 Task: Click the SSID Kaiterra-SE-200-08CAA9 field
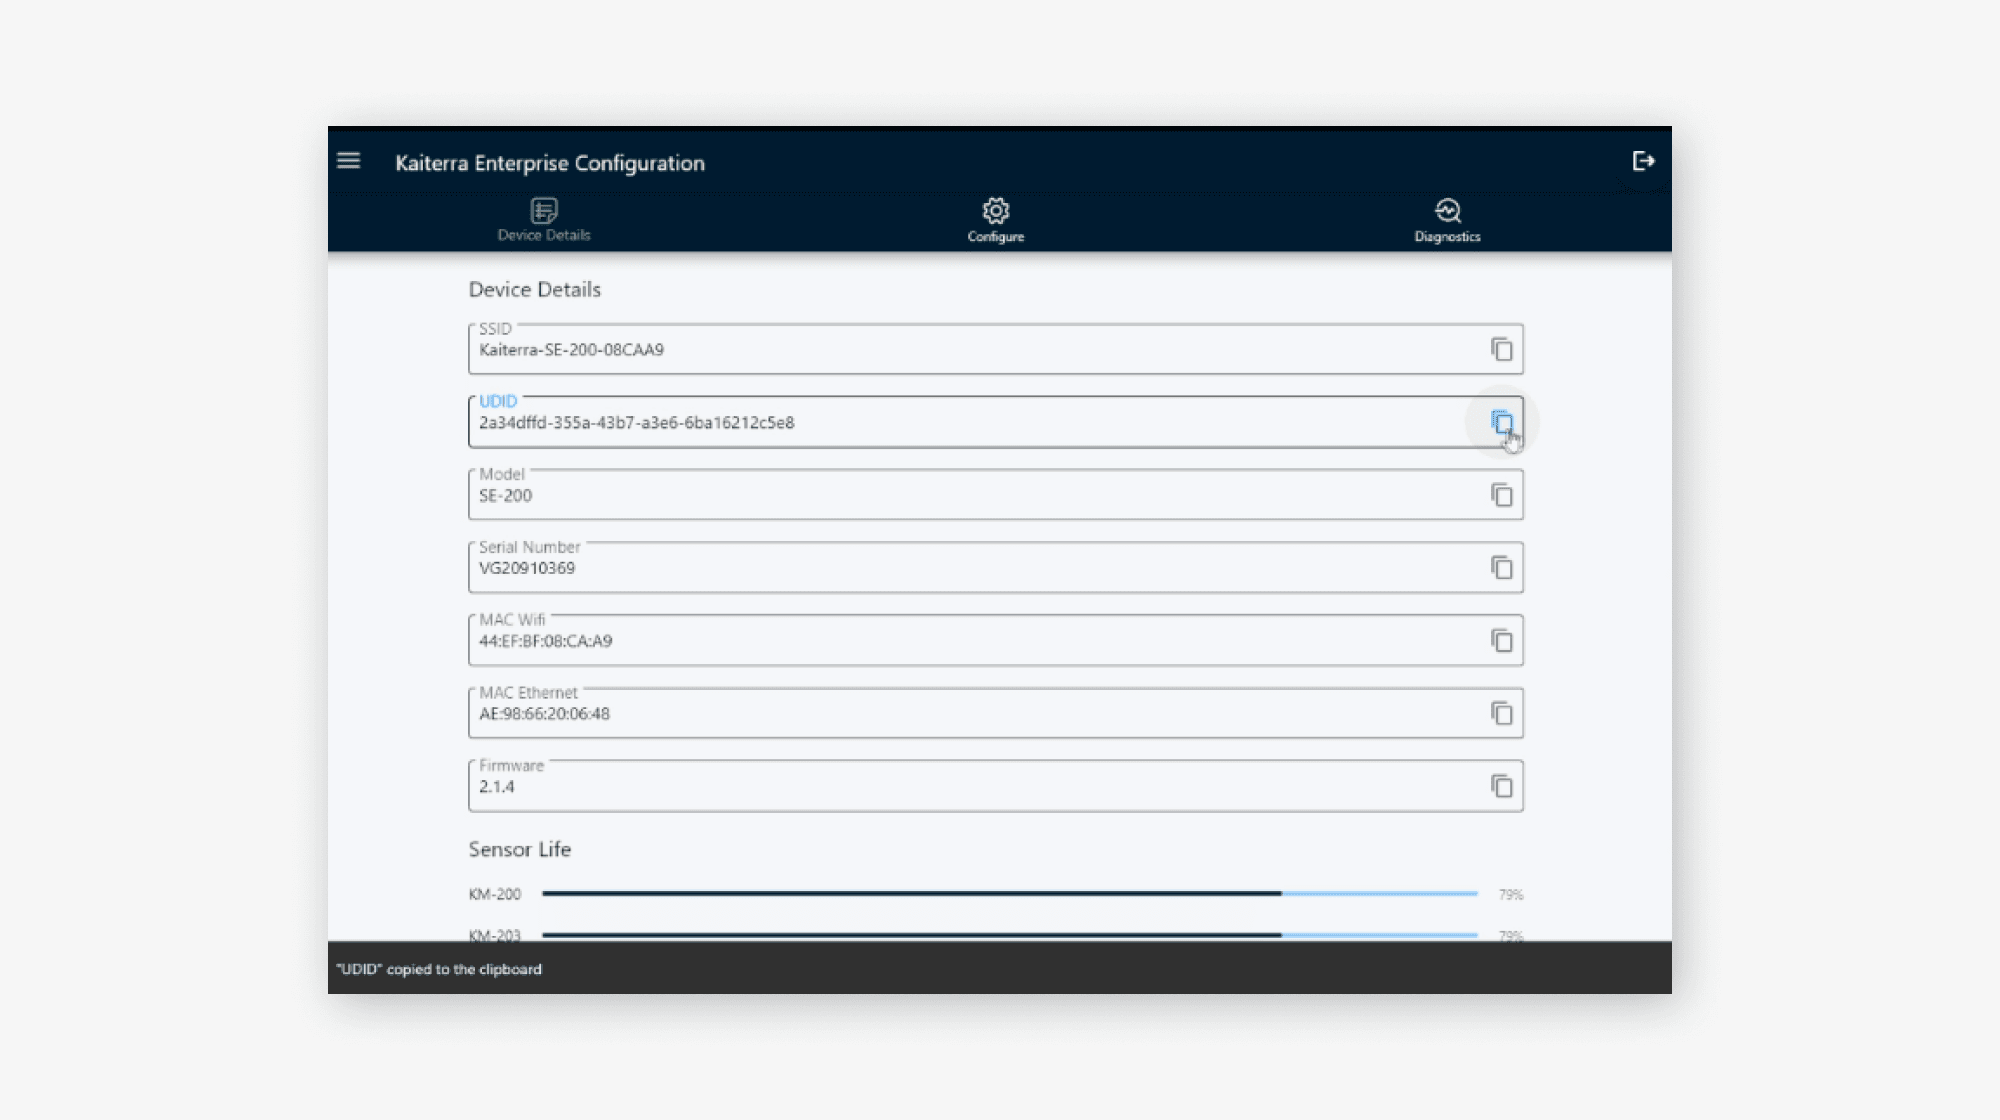pyautogui.click(x=900, y=350)
